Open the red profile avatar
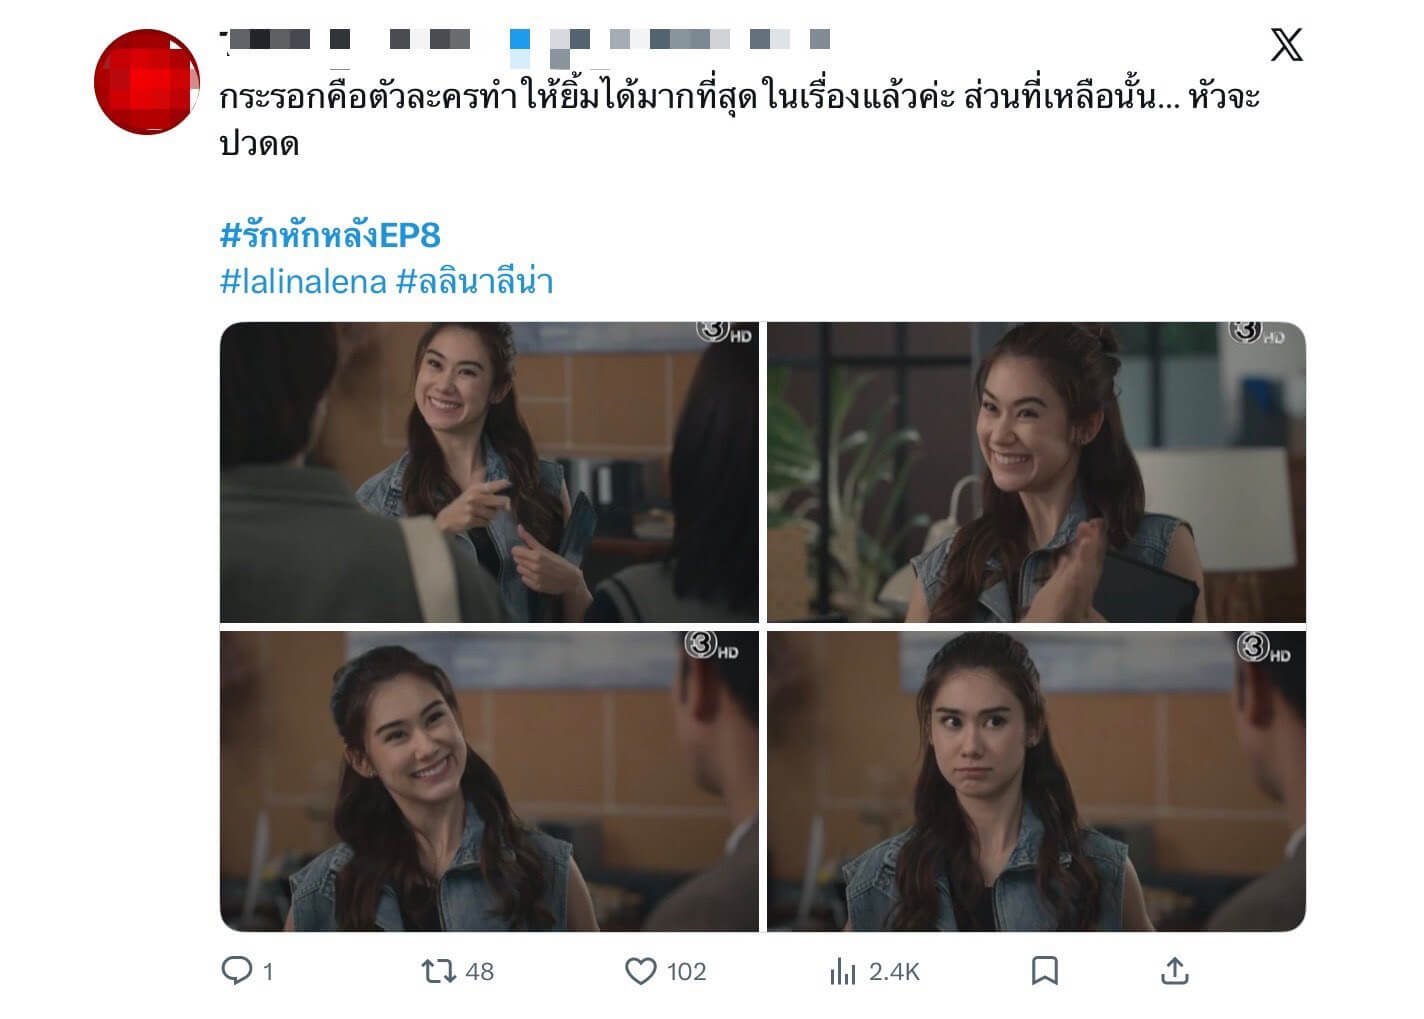 [x=147, y=82]
